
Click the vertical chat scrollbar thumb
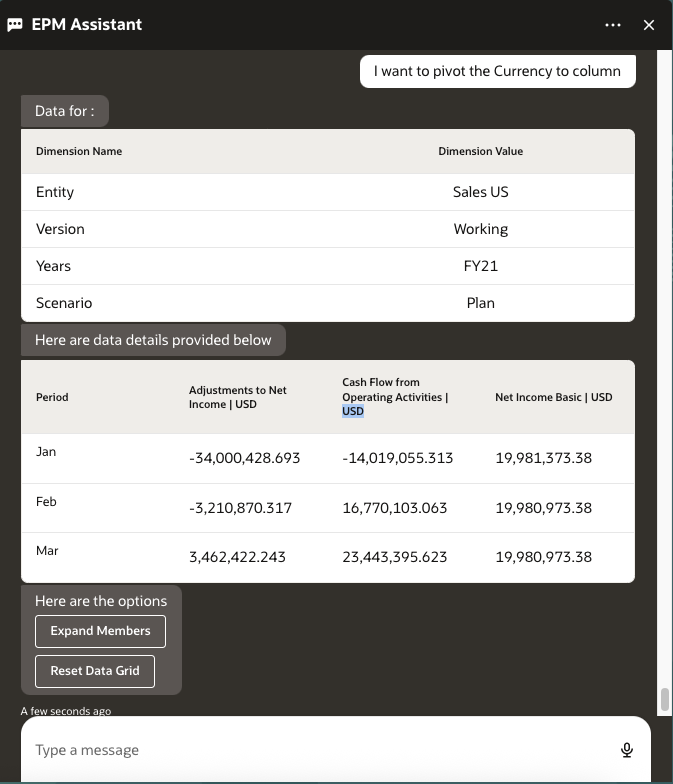point(663,699)
